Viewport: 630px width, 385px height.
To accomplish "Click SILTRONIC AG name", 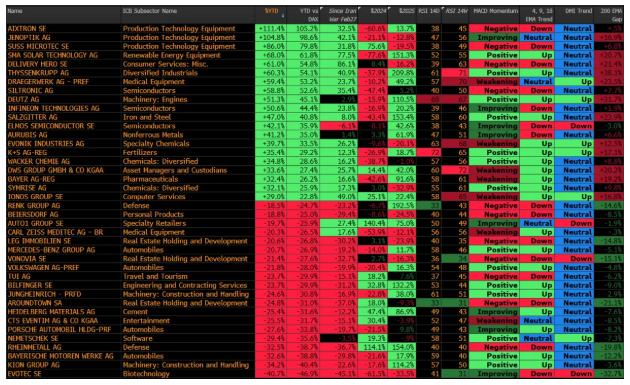I will 30,90.
